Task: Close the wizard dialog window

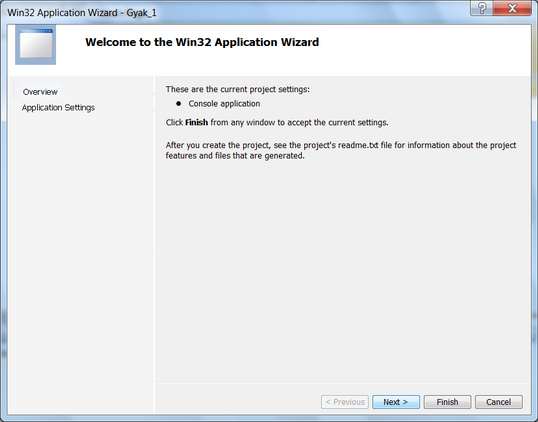Action: (x=512, y=8)
